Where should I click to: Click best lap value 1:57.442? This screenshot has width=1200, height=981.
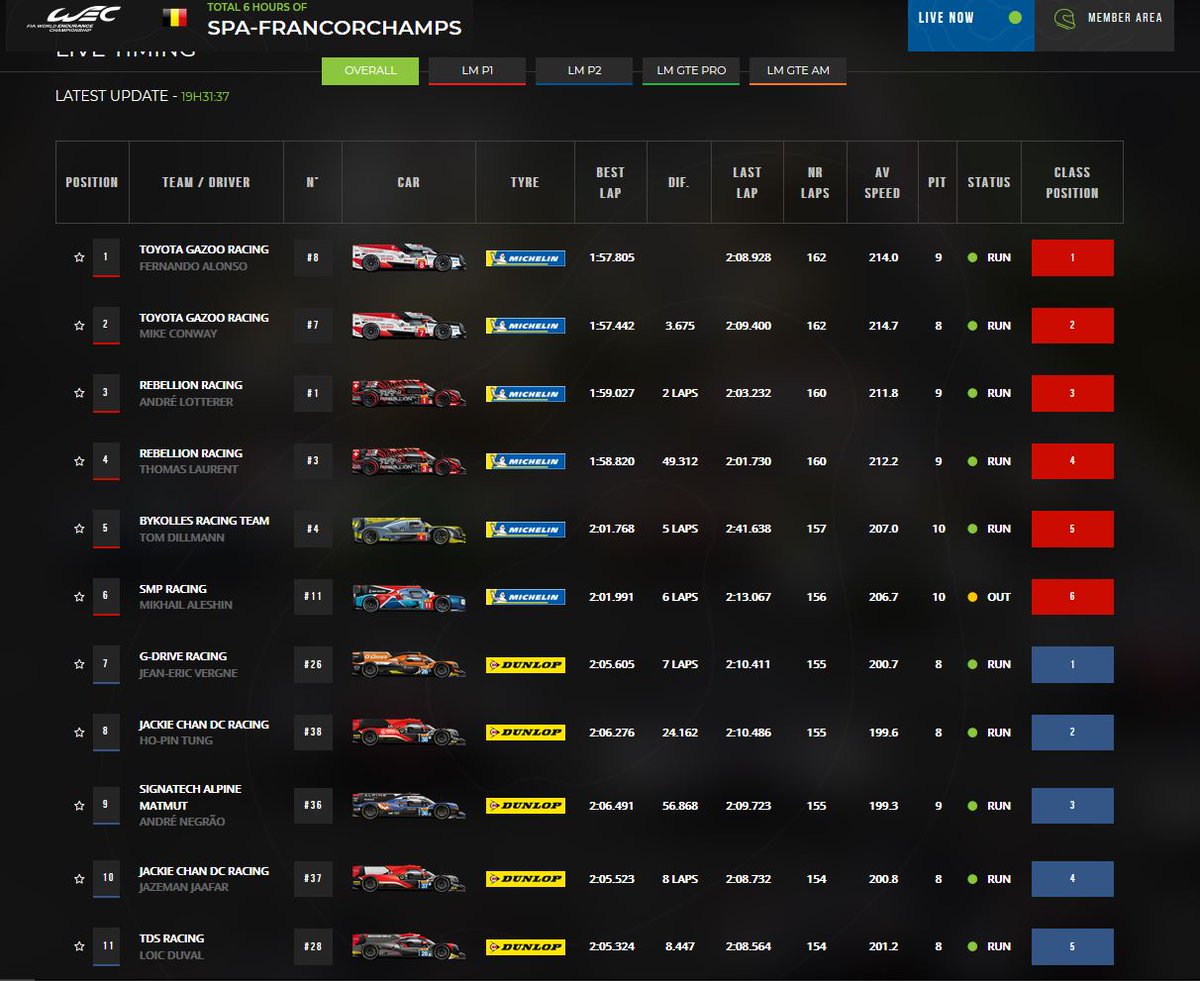tap(611, 326)
